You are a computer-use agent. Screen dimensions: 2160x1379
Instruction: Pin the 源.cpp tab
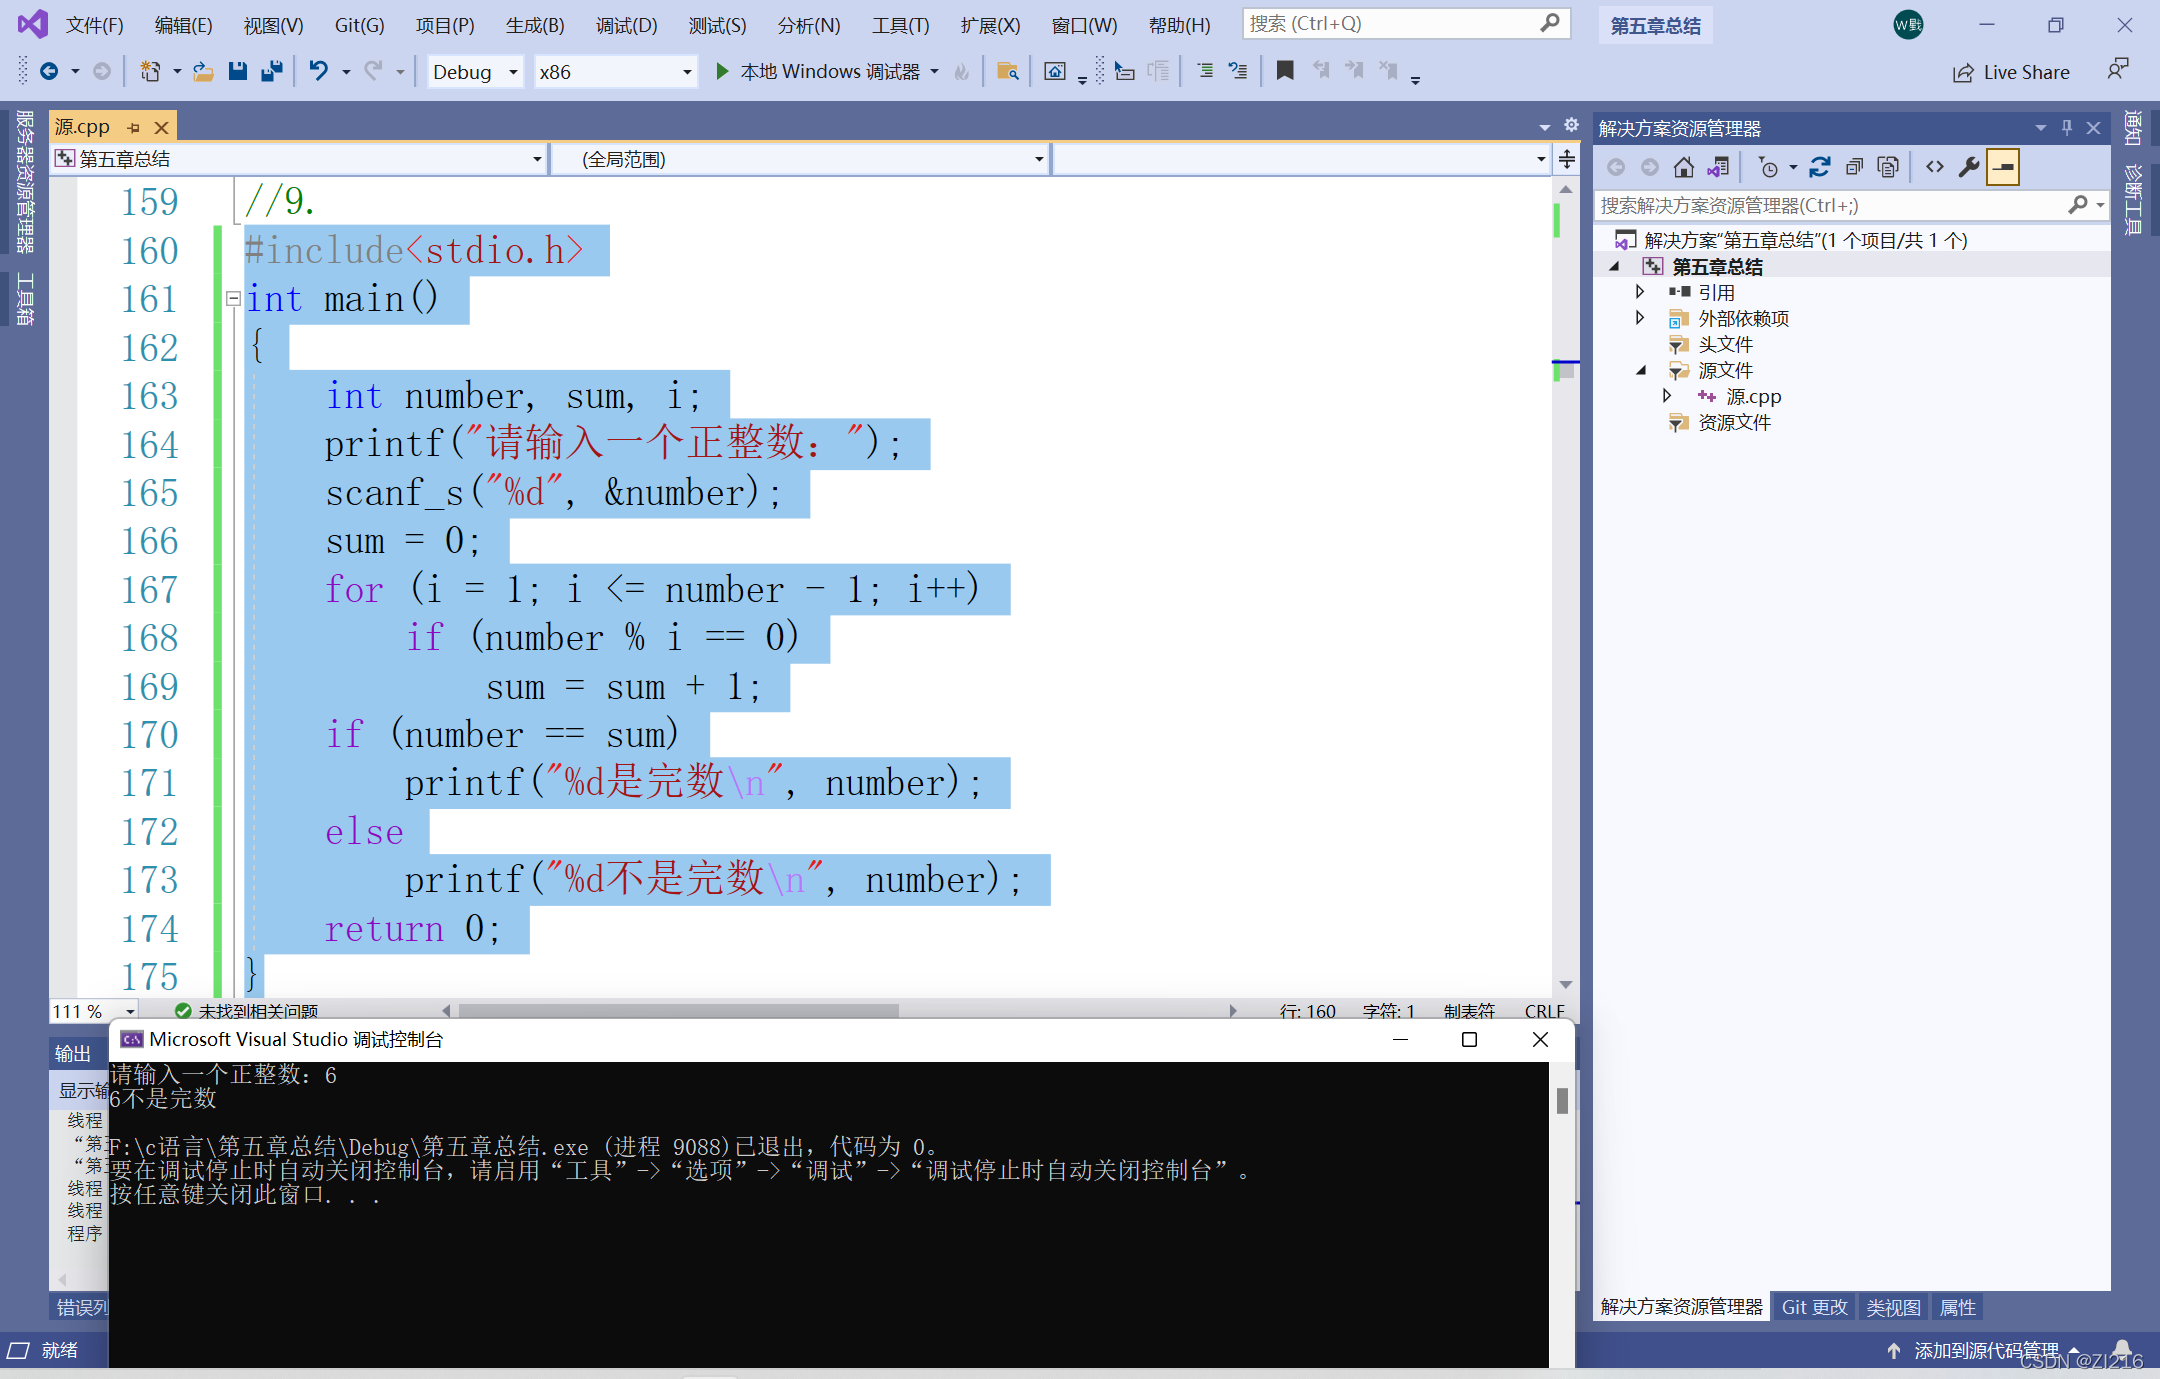click(133, 127)
